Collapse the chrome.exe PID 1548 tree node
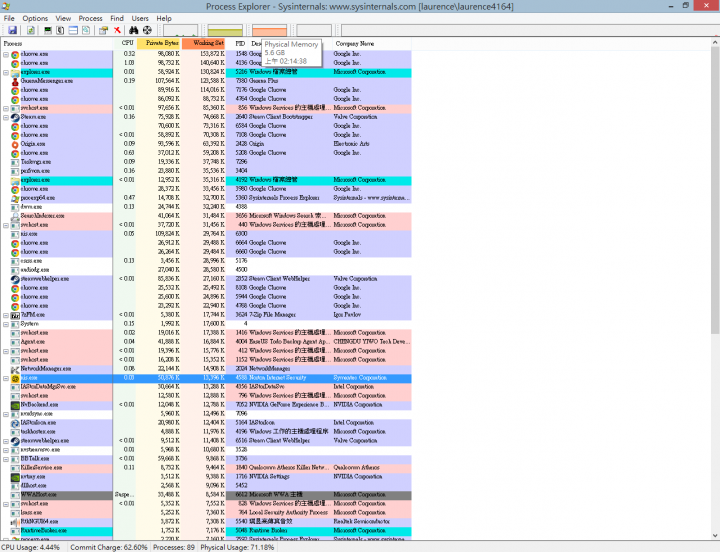The width and height of the screenshot is (720, 552). point(6,54)
